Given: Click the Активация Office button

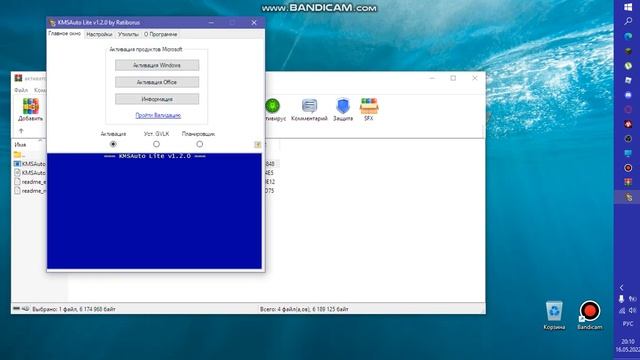Looking at the screenshot, I should [157, 82].
